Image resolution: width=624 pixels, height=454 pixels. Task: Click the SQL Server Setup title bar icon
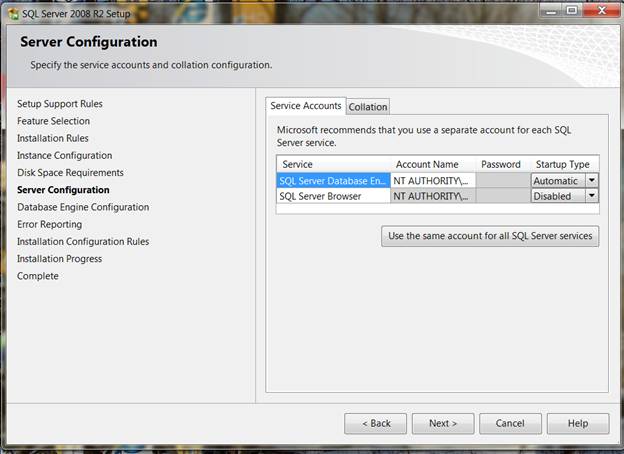pos(13,14)
